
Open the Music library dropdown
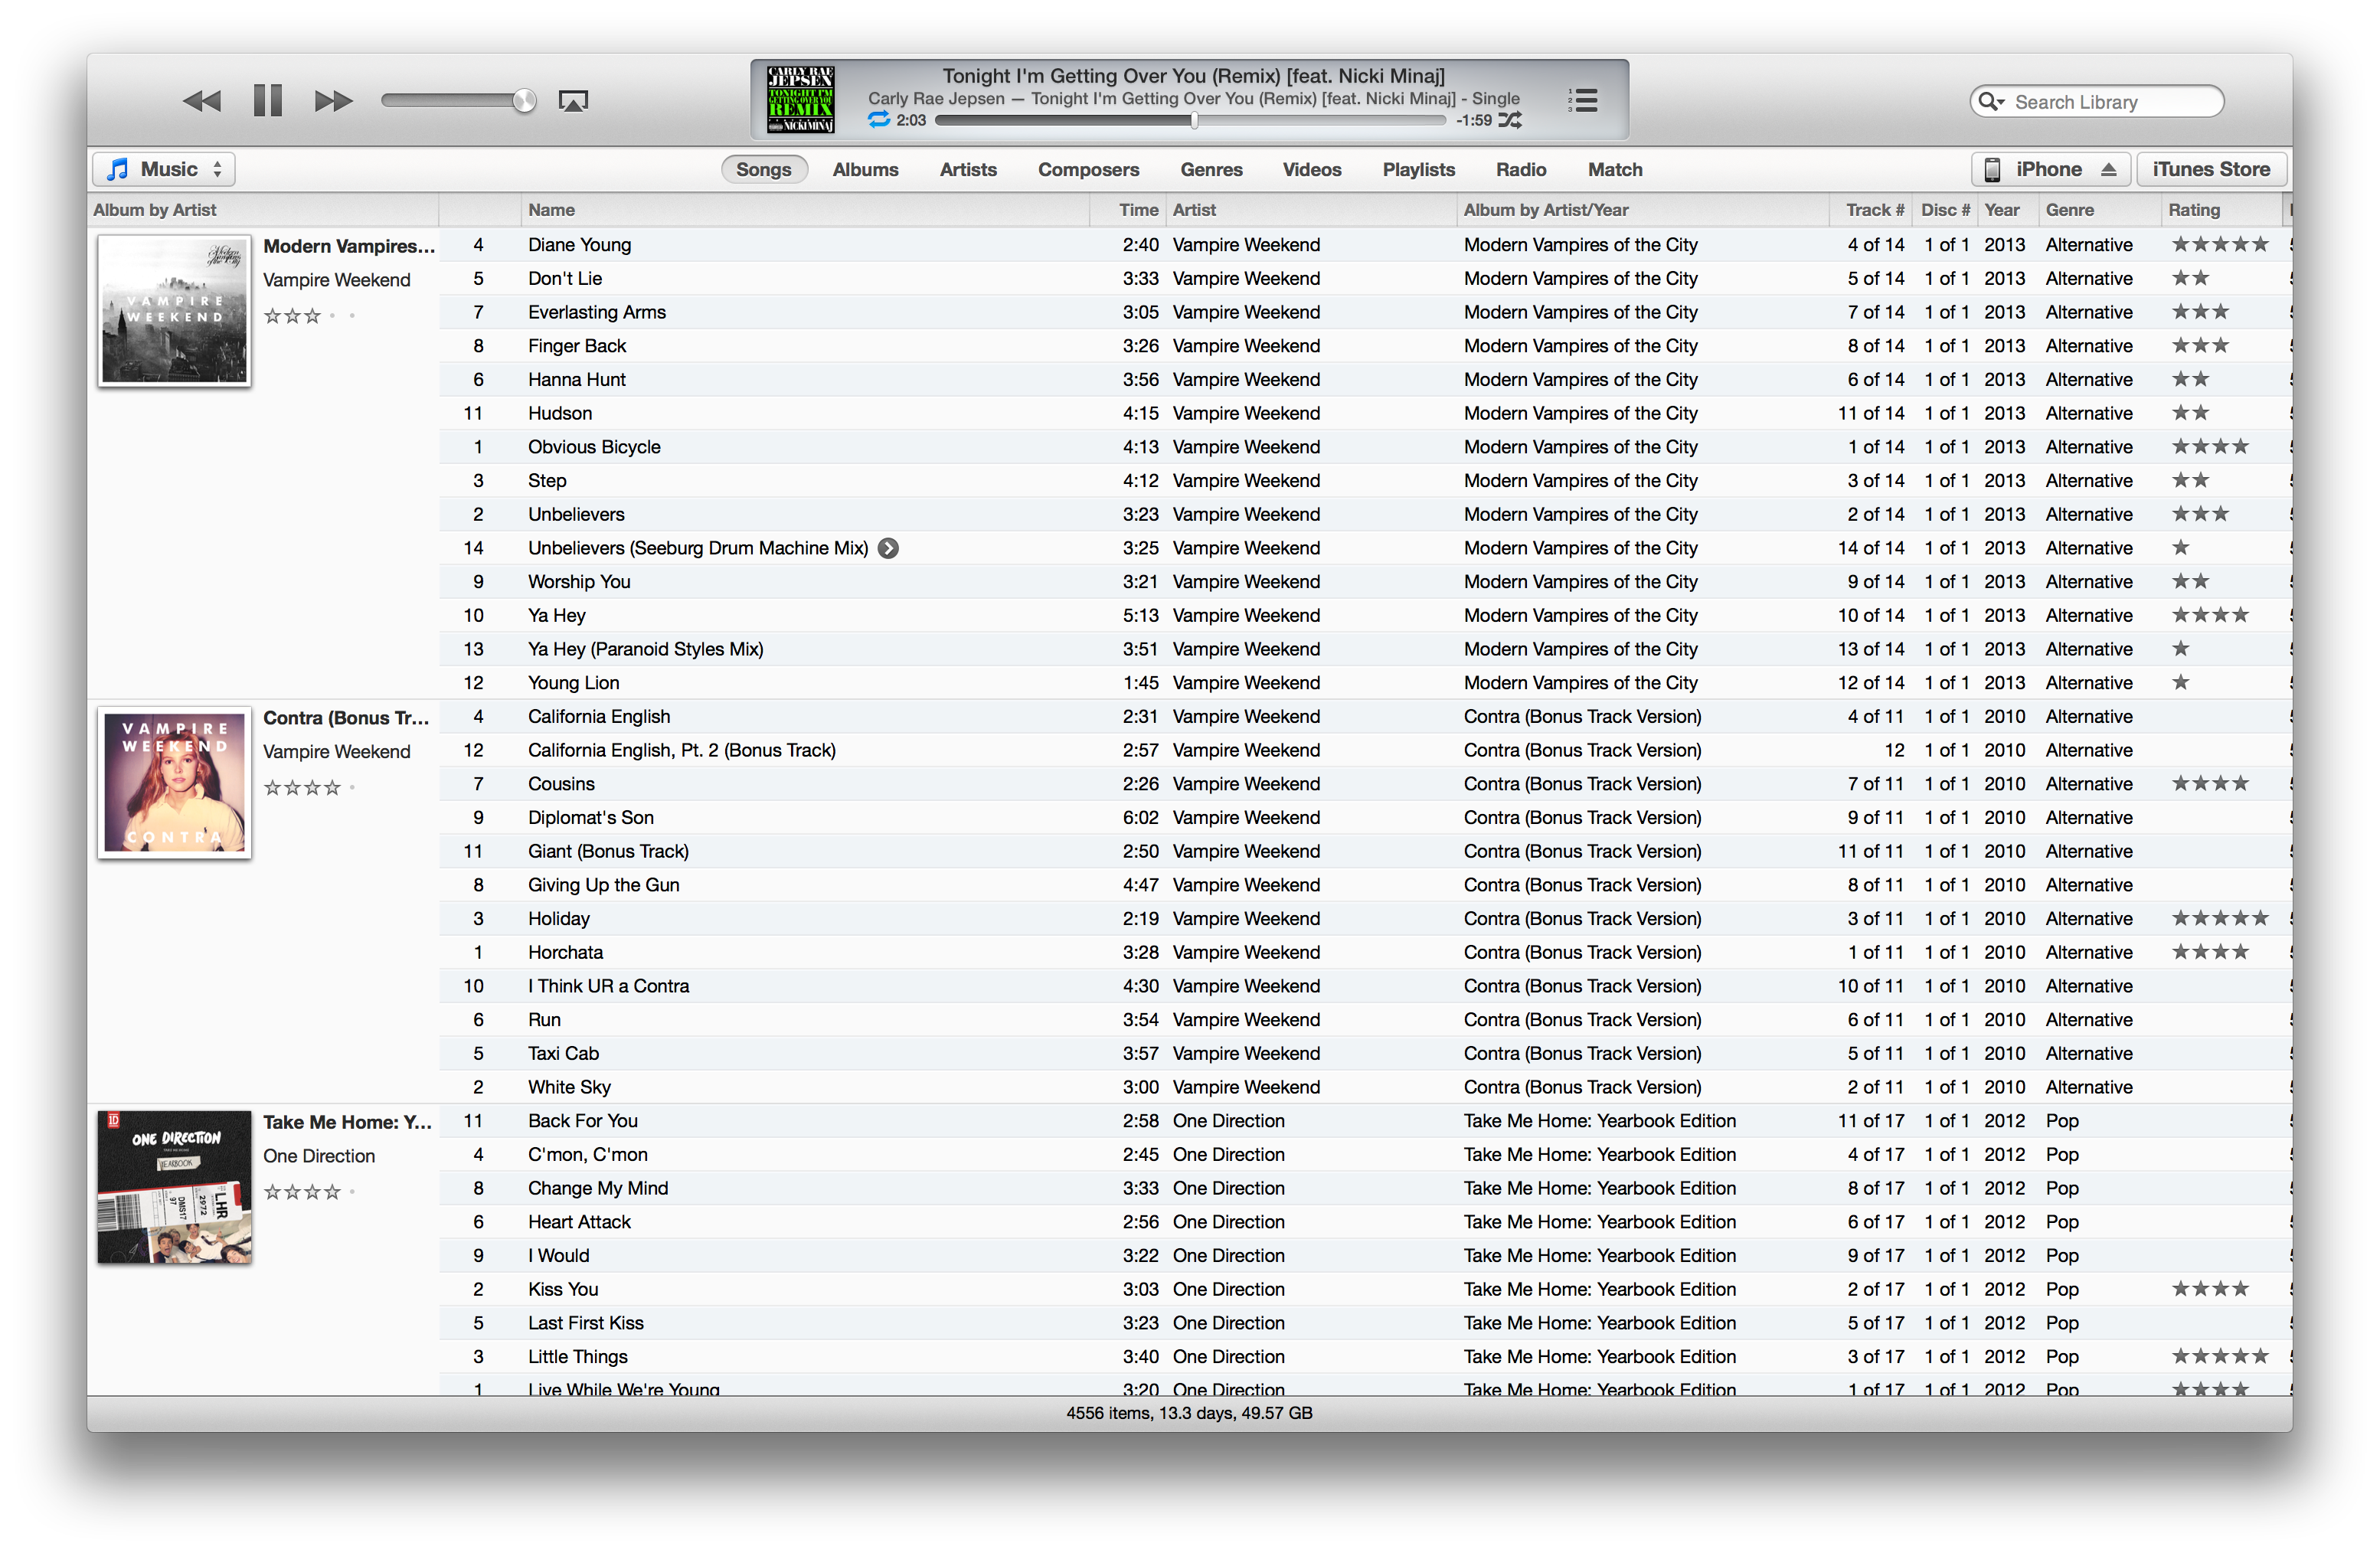[165, 170]
